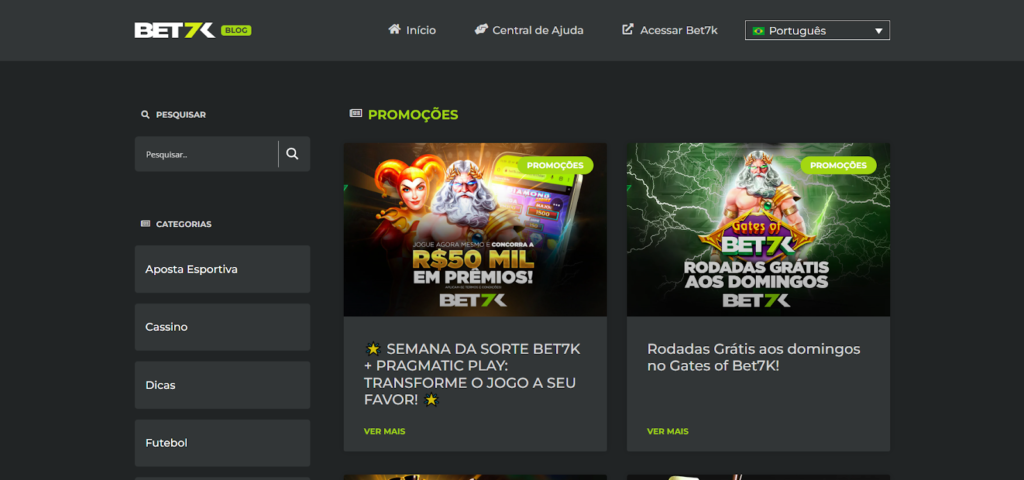Viewport: 1024px width, 480px height.
Task: Click the icon beside Categorias heading
Action: tap(146, 223)
